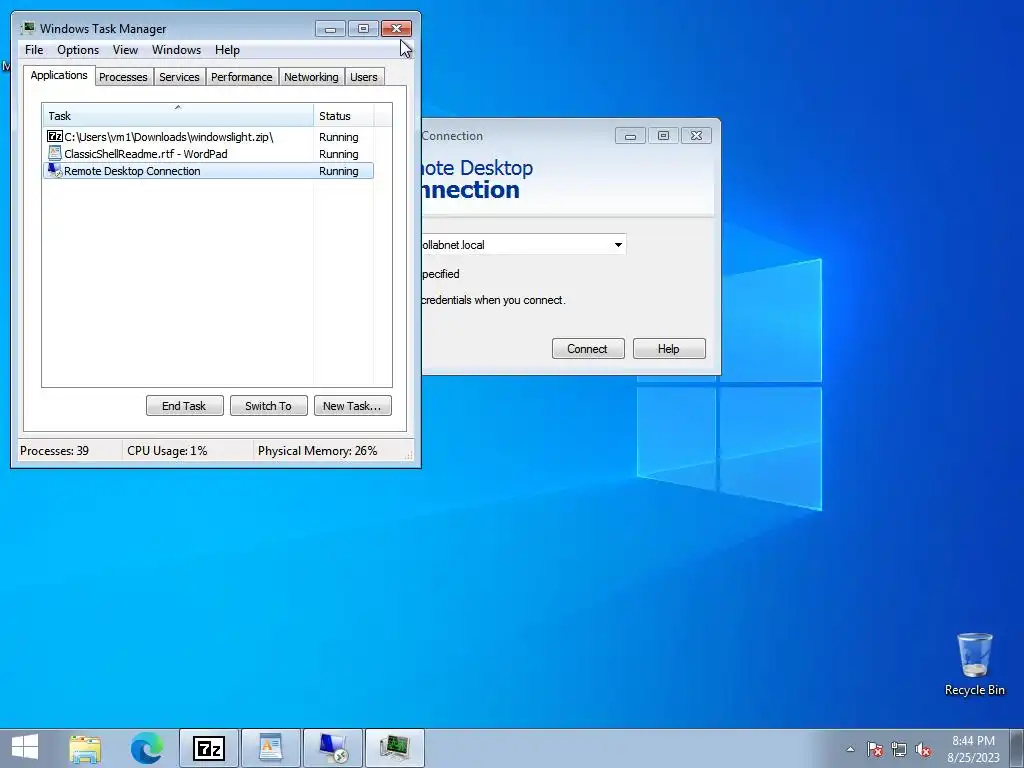The width and height of the screenshot is (1024, 768).
Task: Click Running status of WordPad task
Action: coord(338,153)
